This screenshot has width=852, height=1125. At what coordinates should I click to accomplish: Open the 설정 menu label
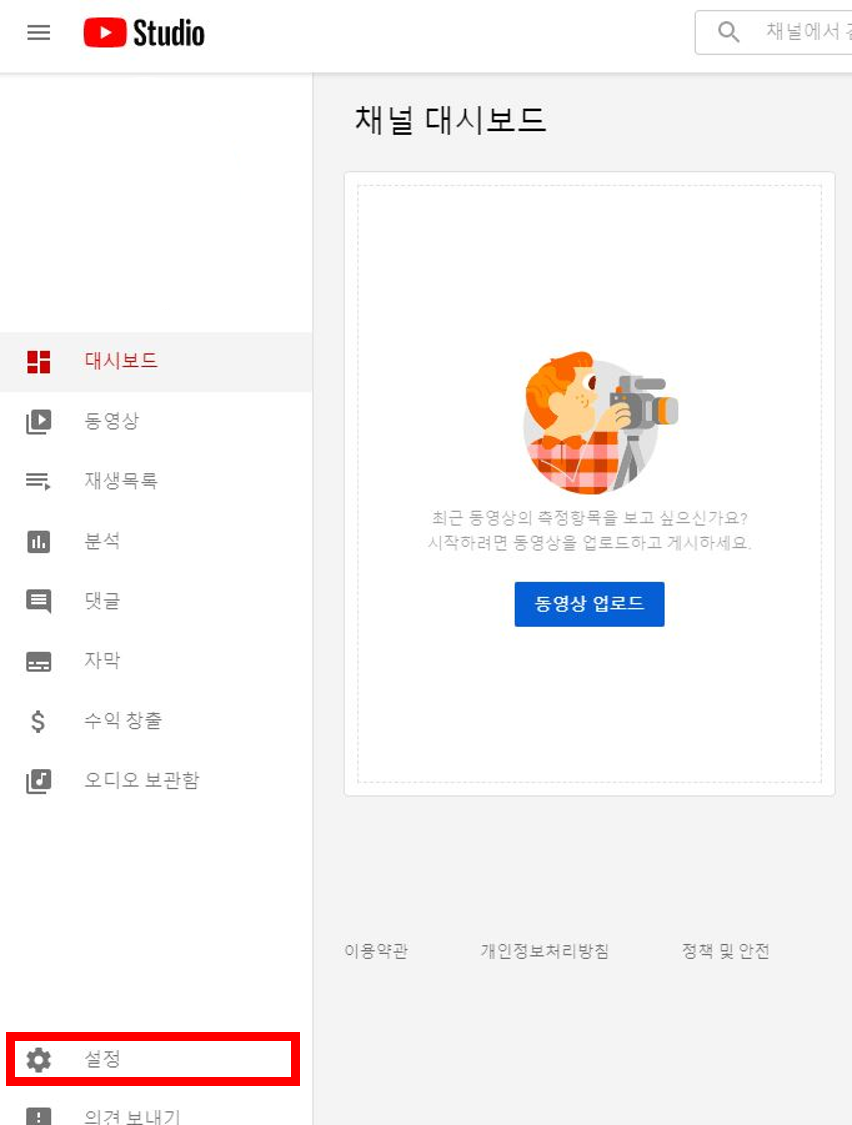pos(102,1058)
